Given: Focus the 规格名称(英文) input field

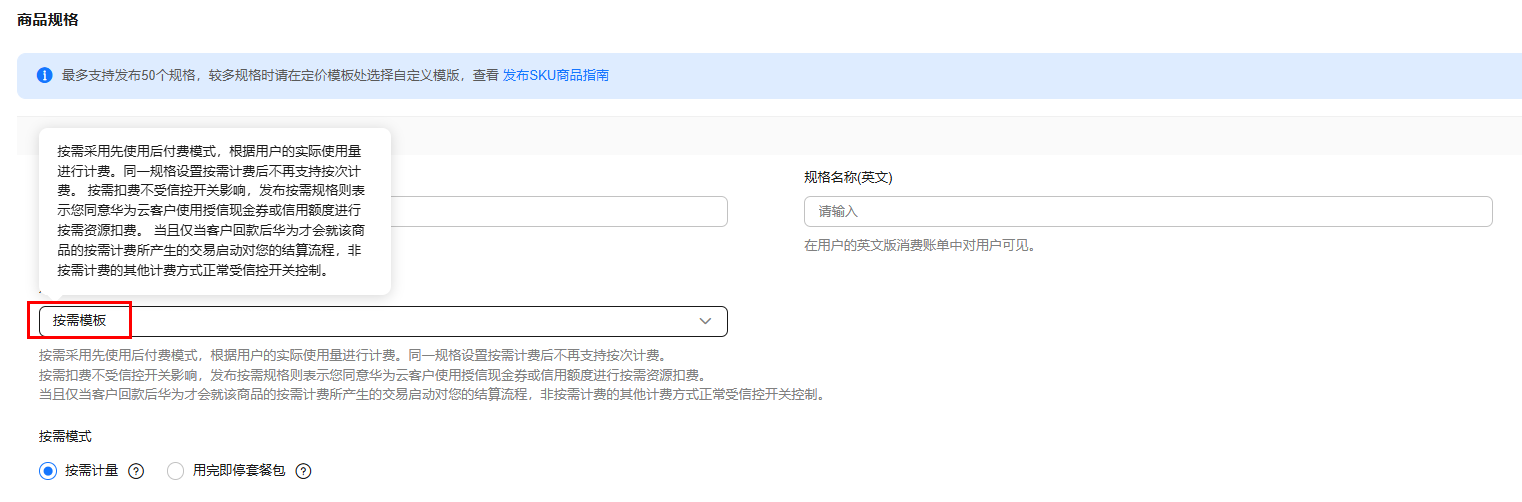Looking at the screenshot, I should [1148, 212].
